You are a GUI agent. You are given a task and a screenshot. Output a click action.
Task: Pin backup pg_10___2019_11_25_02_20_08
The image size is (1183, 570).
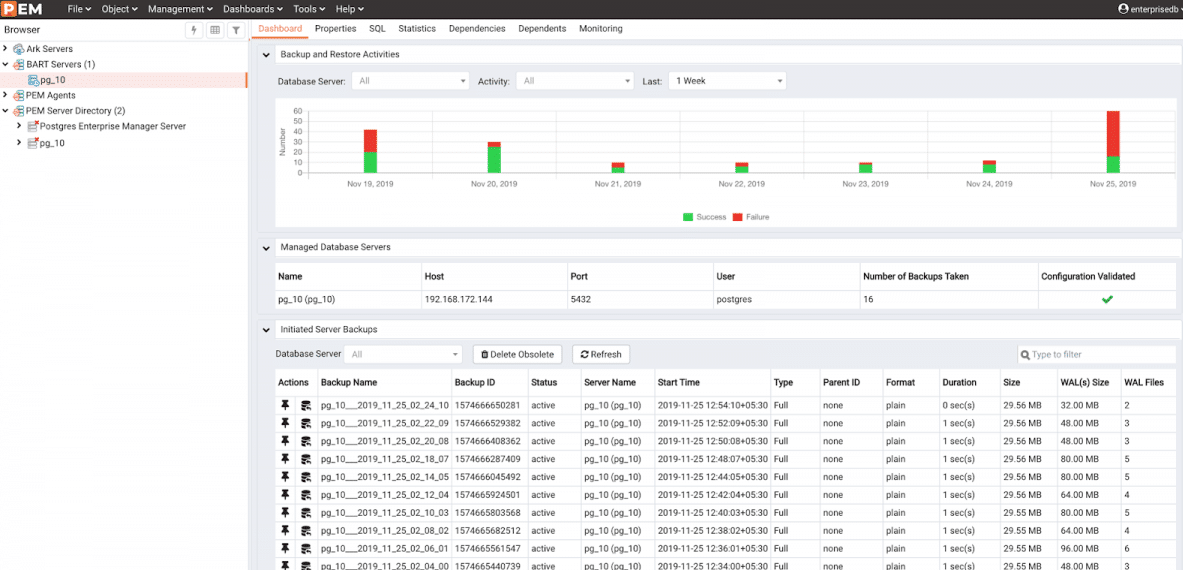[285, 441]
